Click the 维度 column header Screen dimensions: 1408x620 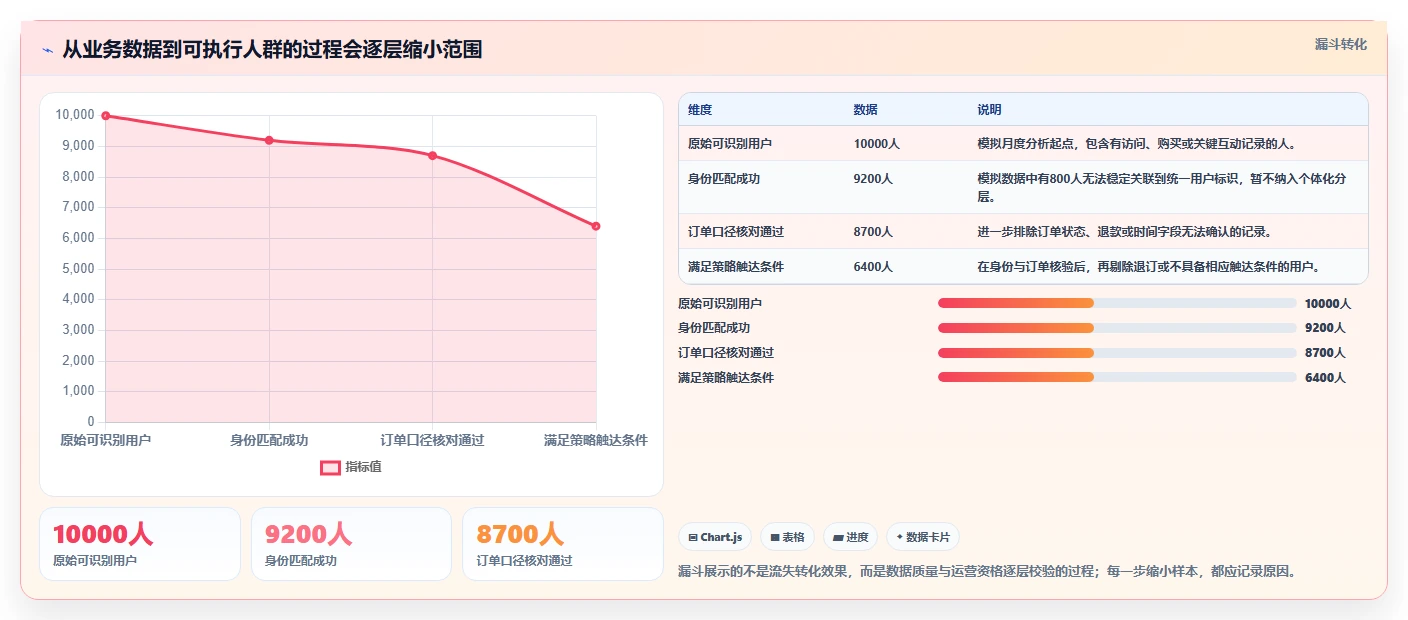click(700, 110)
